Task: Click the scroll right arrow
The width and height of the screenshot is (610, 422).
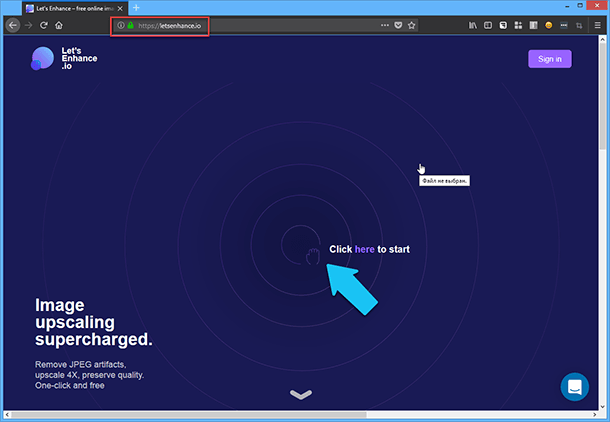Action: pos(594,415)
